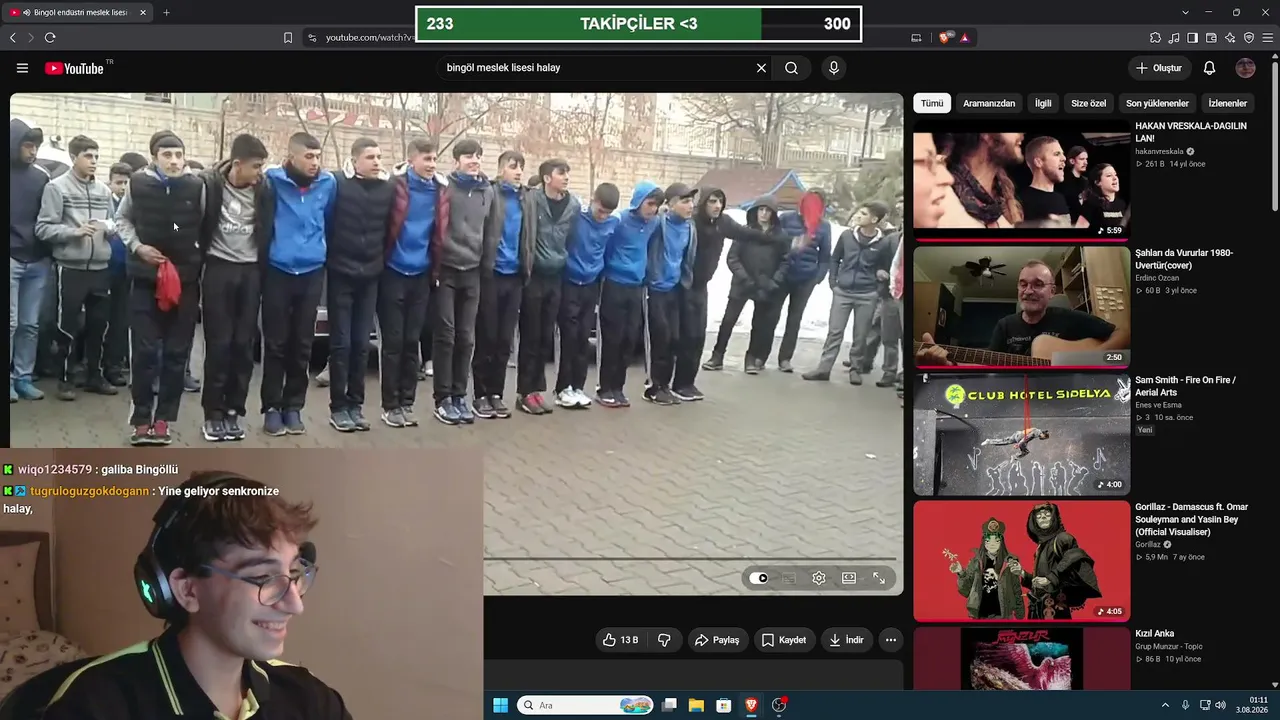
Task: Open YouTube notifications bell
Action: tap(1209, 68)
